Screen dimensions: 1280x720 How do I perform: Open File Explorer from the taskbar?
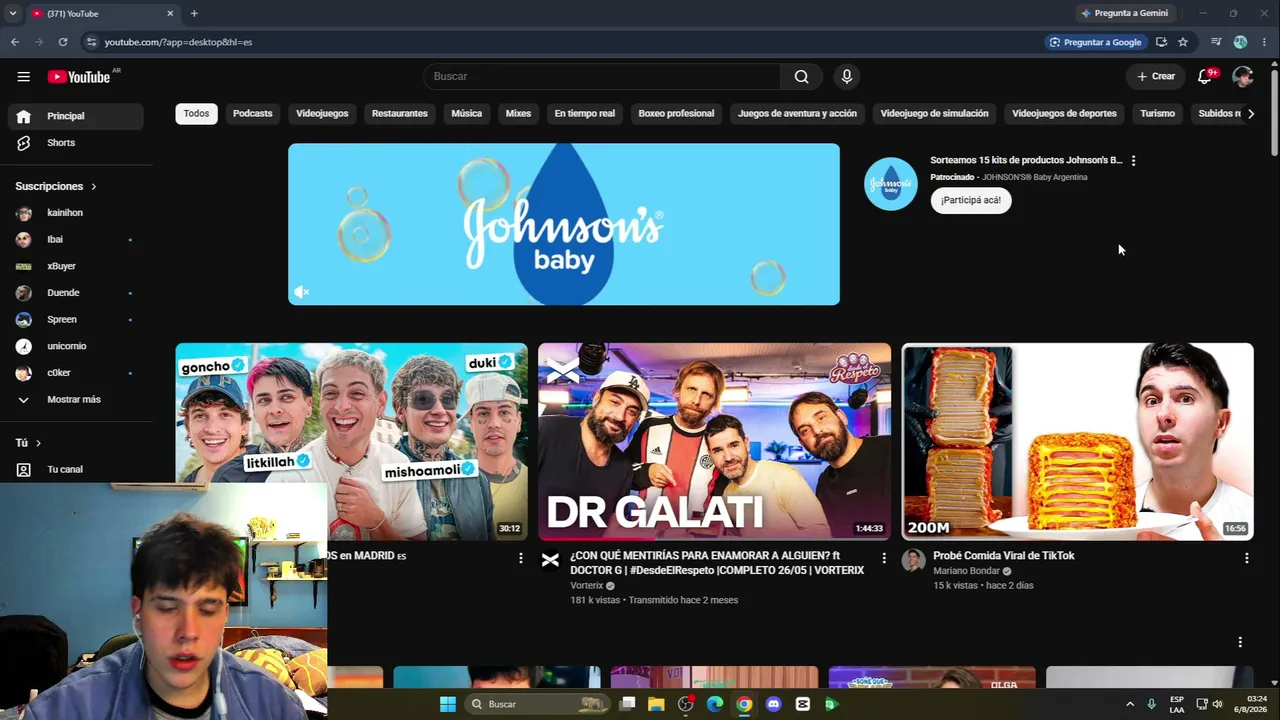point(656,704)
